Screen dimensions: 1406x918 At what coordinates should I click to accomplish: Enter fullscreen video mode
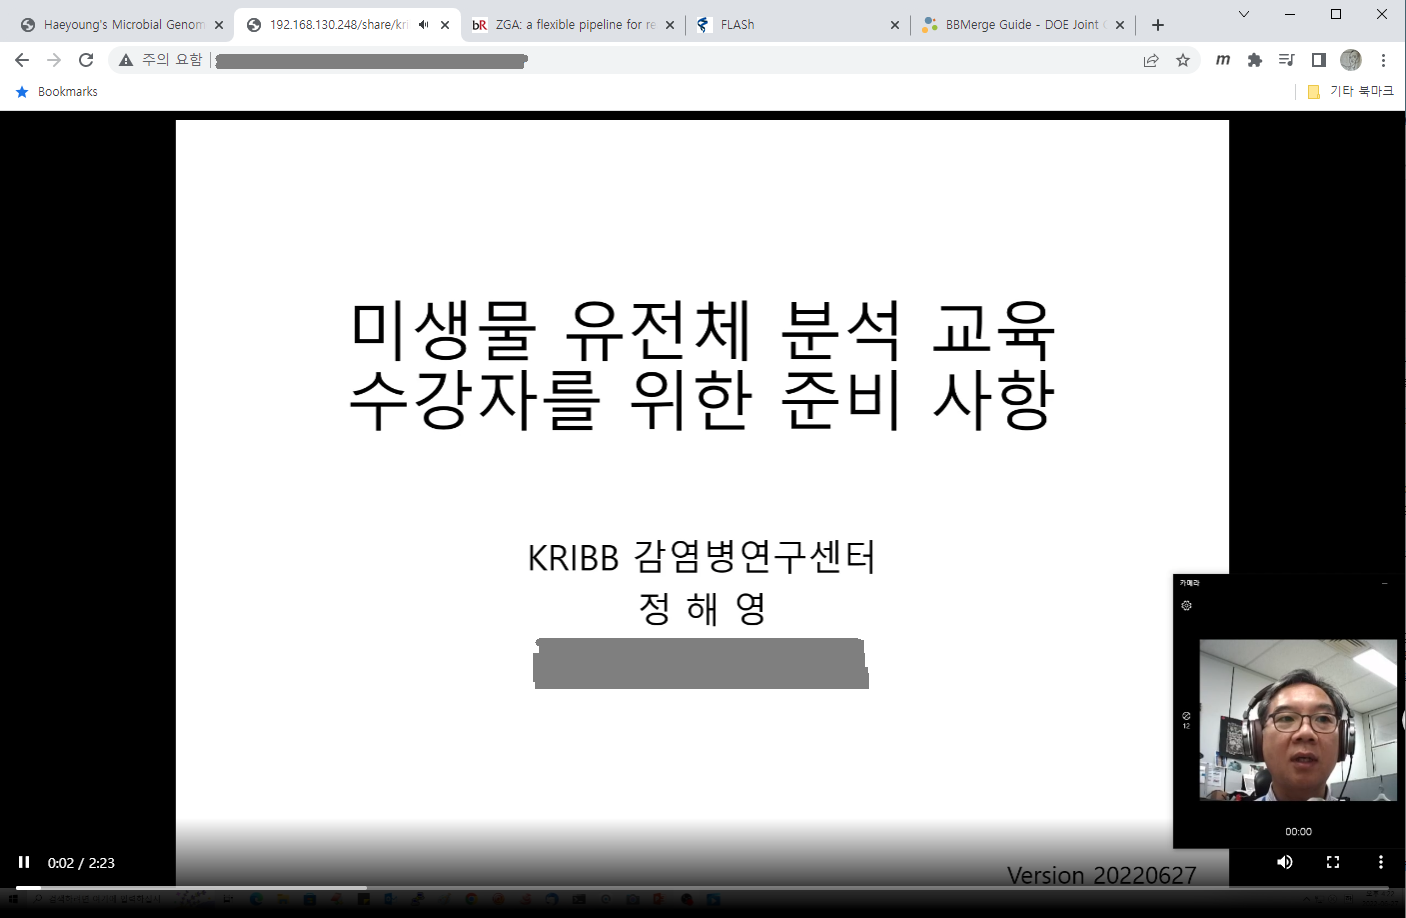[x=1333, y=862]
